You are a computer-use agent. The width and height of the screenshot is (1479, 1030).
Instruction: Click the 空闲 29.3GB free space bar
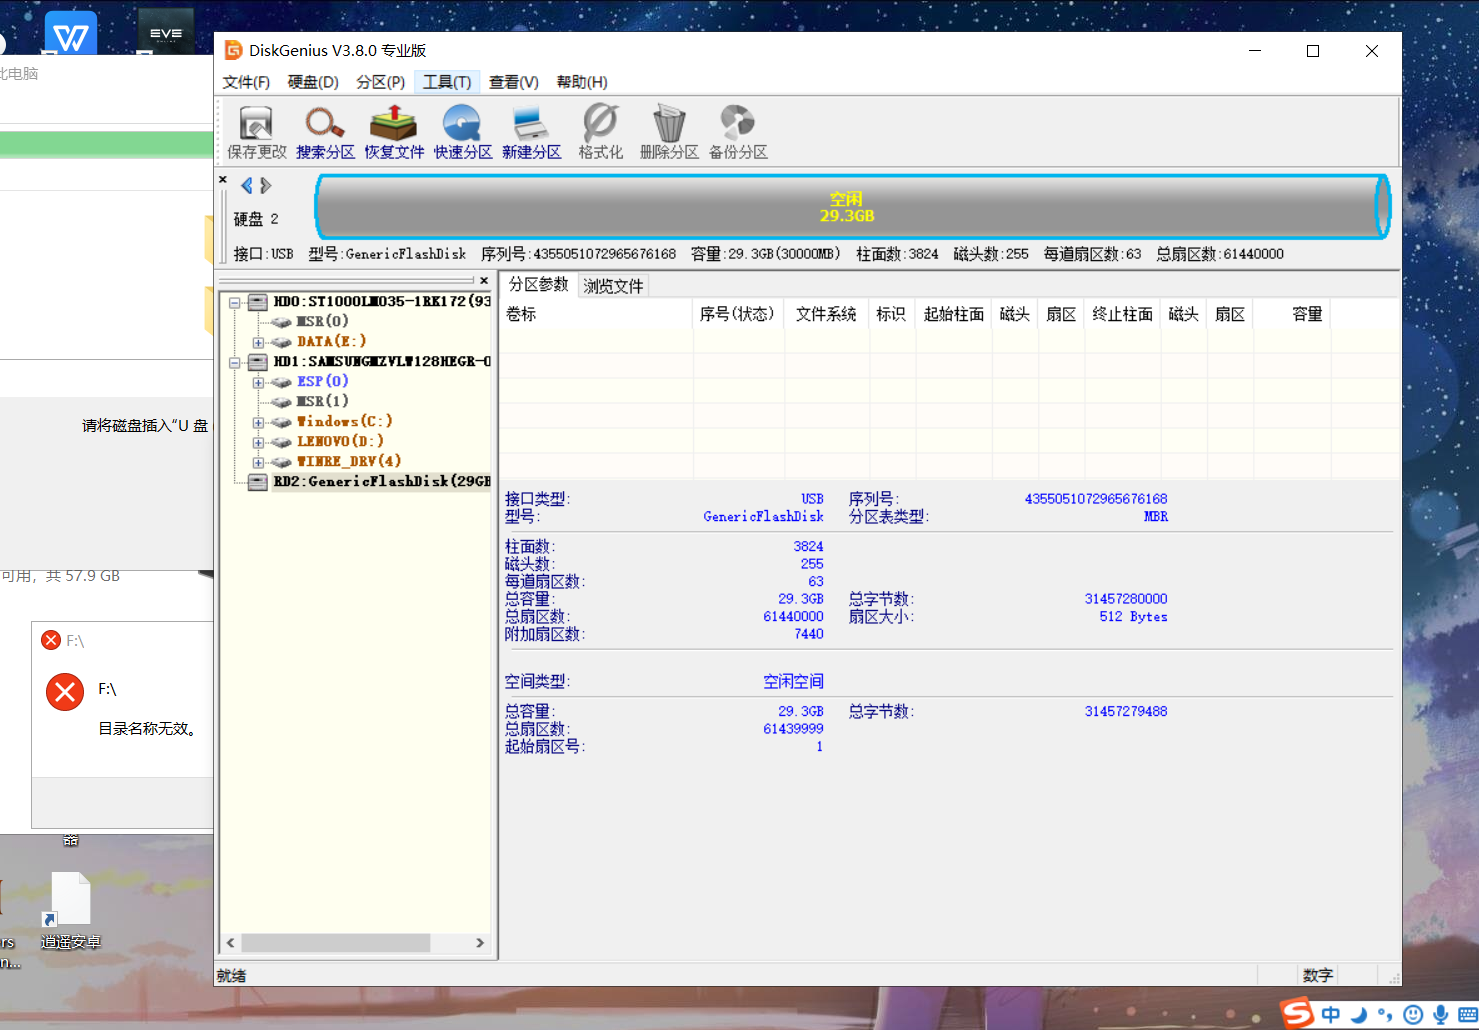pos(848,207)
